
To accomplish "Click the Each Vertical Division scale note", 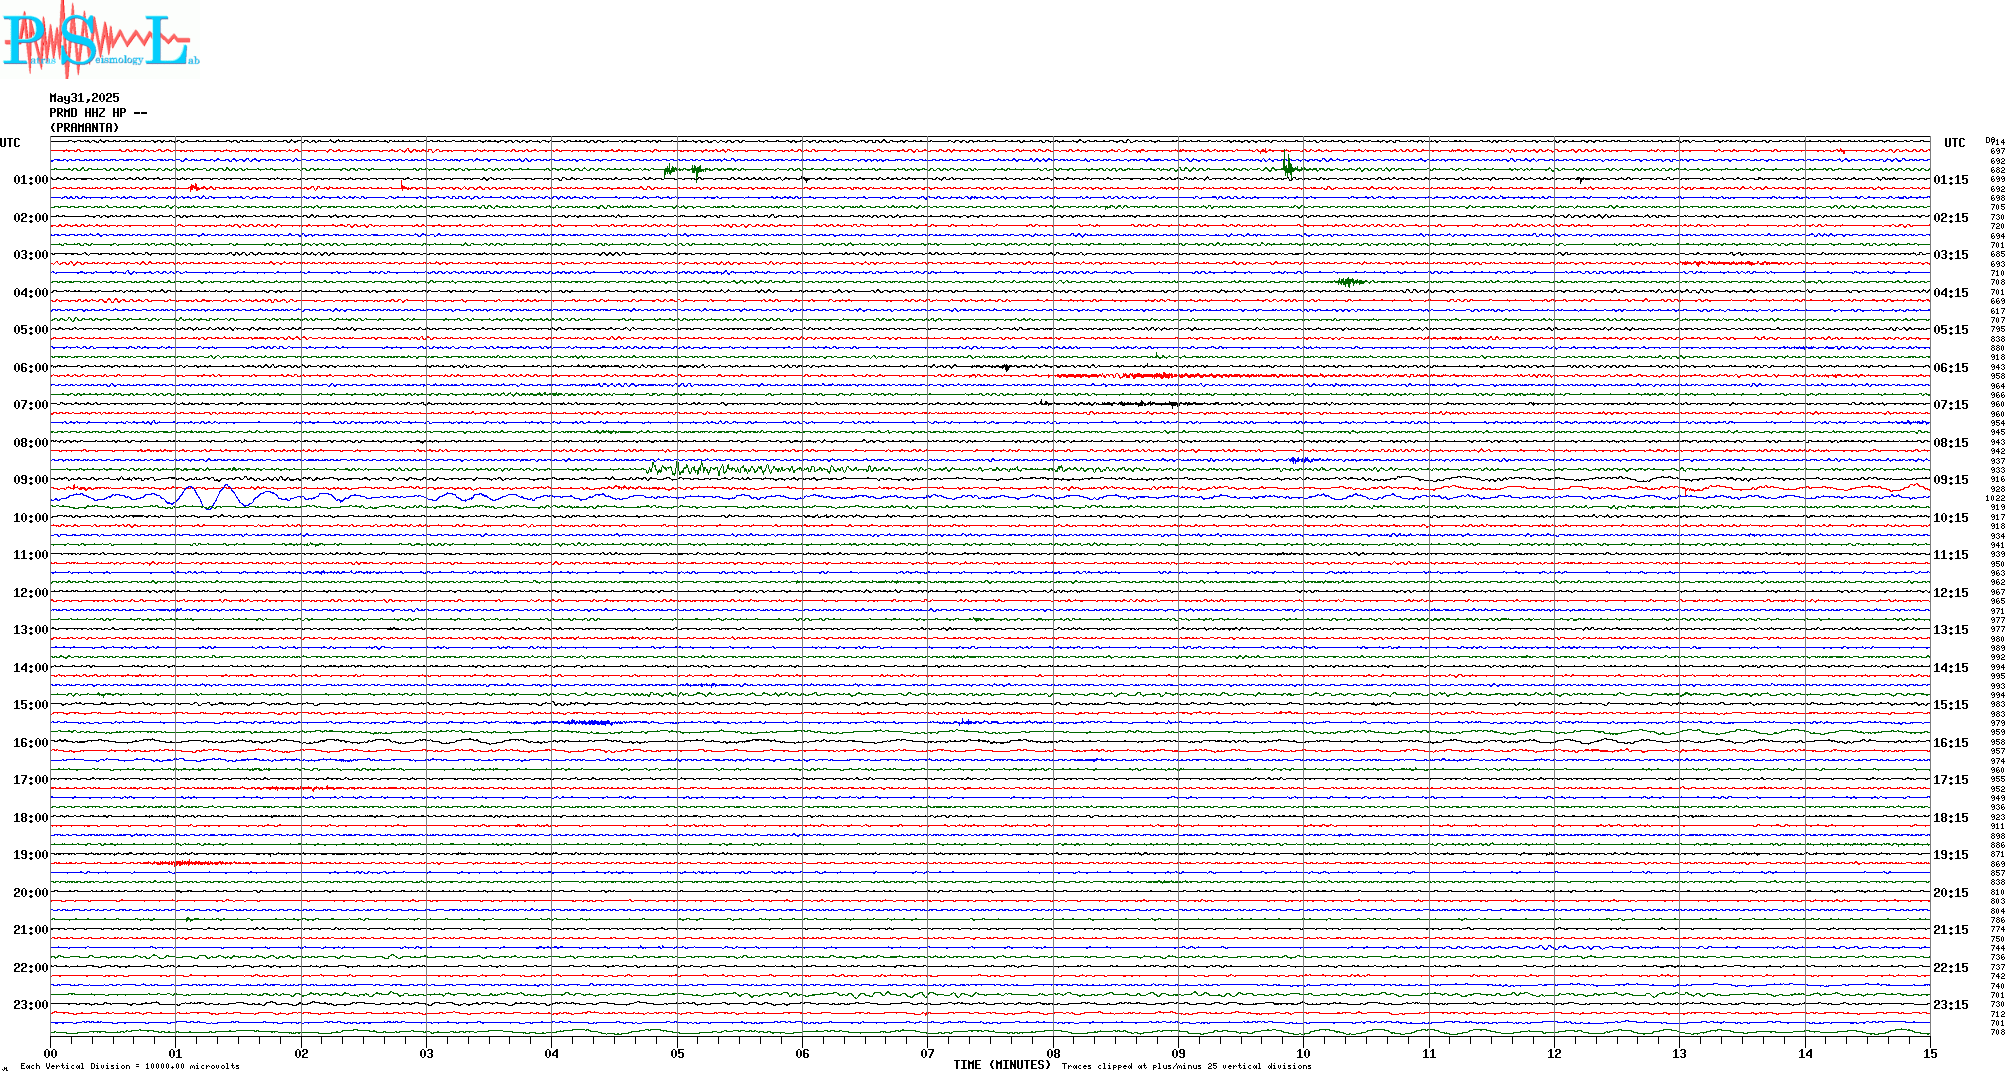I will 130,1066.
